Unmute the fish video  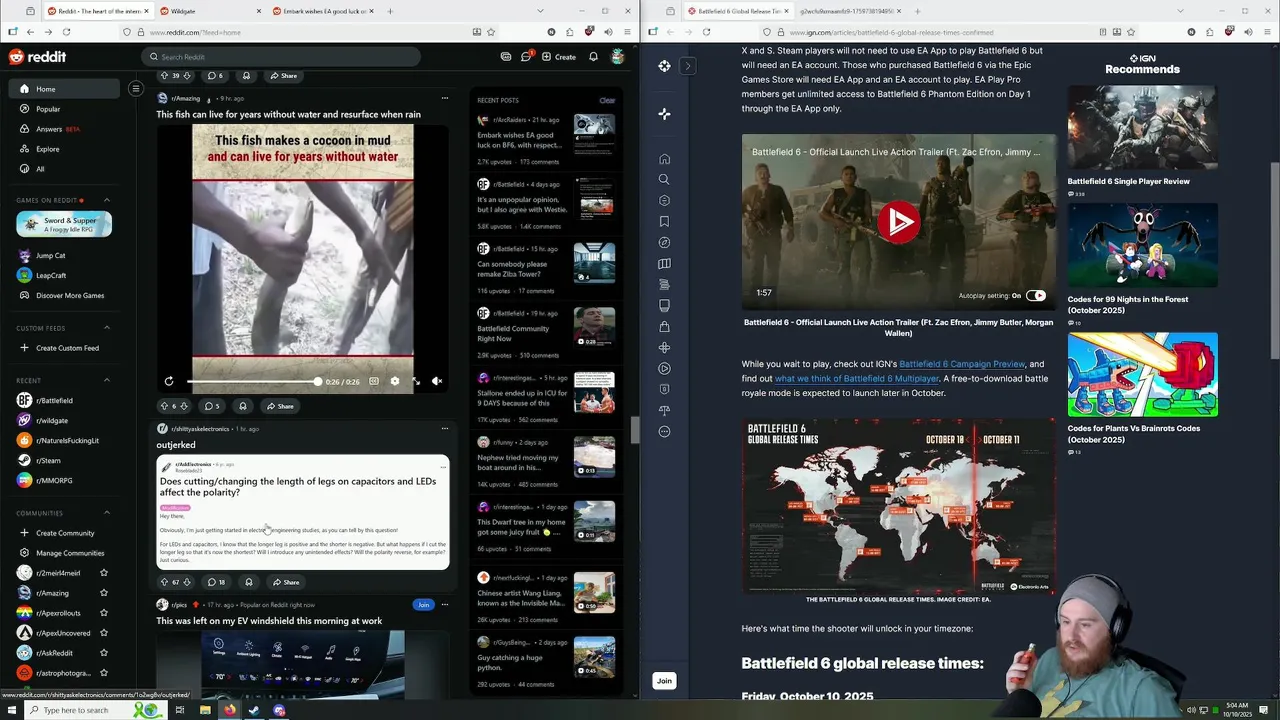point(437,381)
